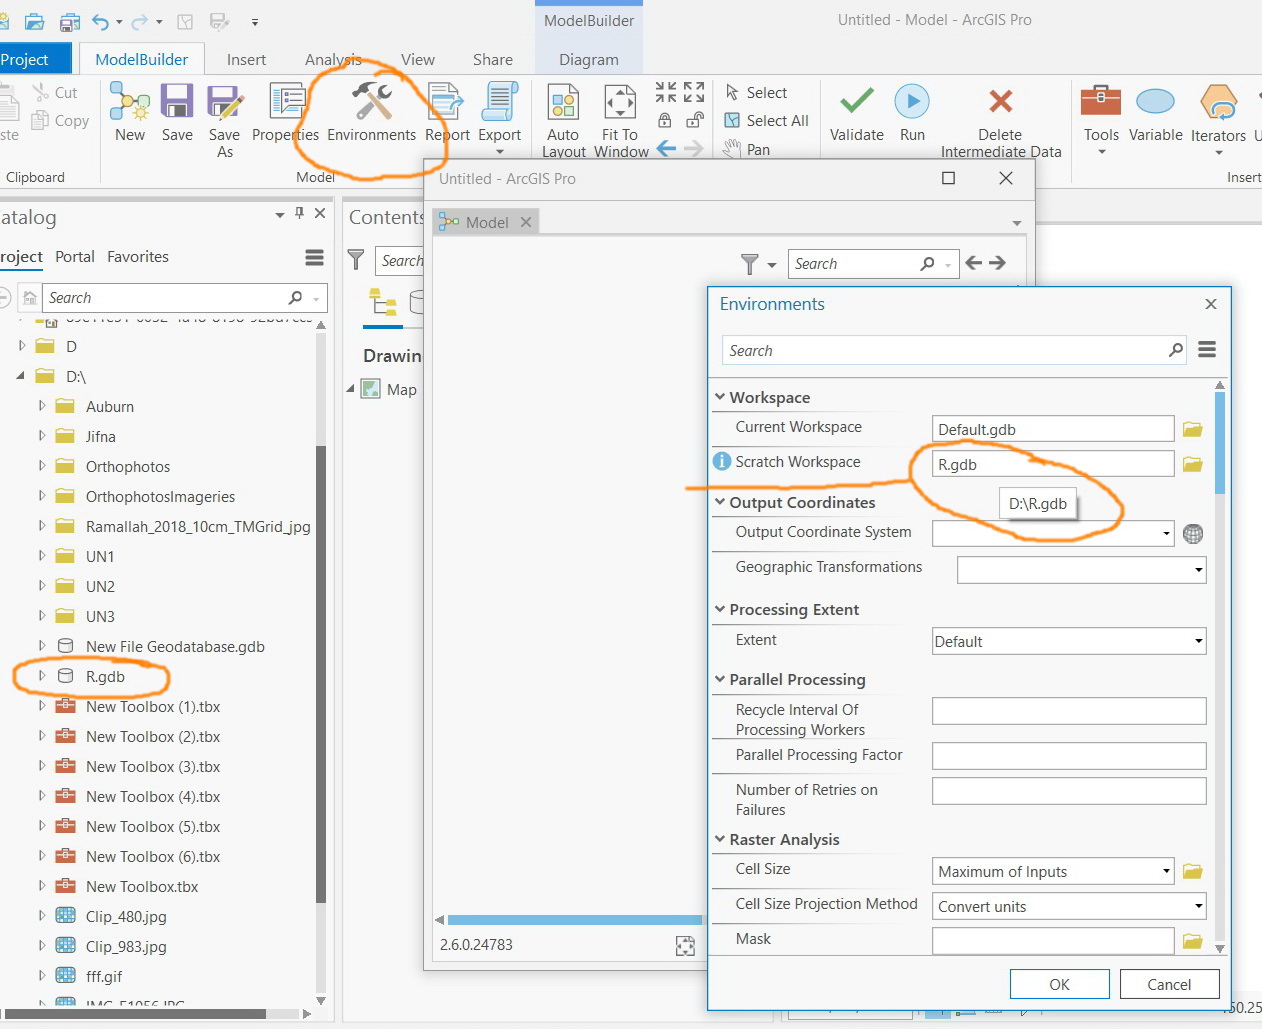The width and height of the screenshot is (1262, 1029).
Task: Click the Scratch Workspace input field
Action: [x=1053, y=464]
